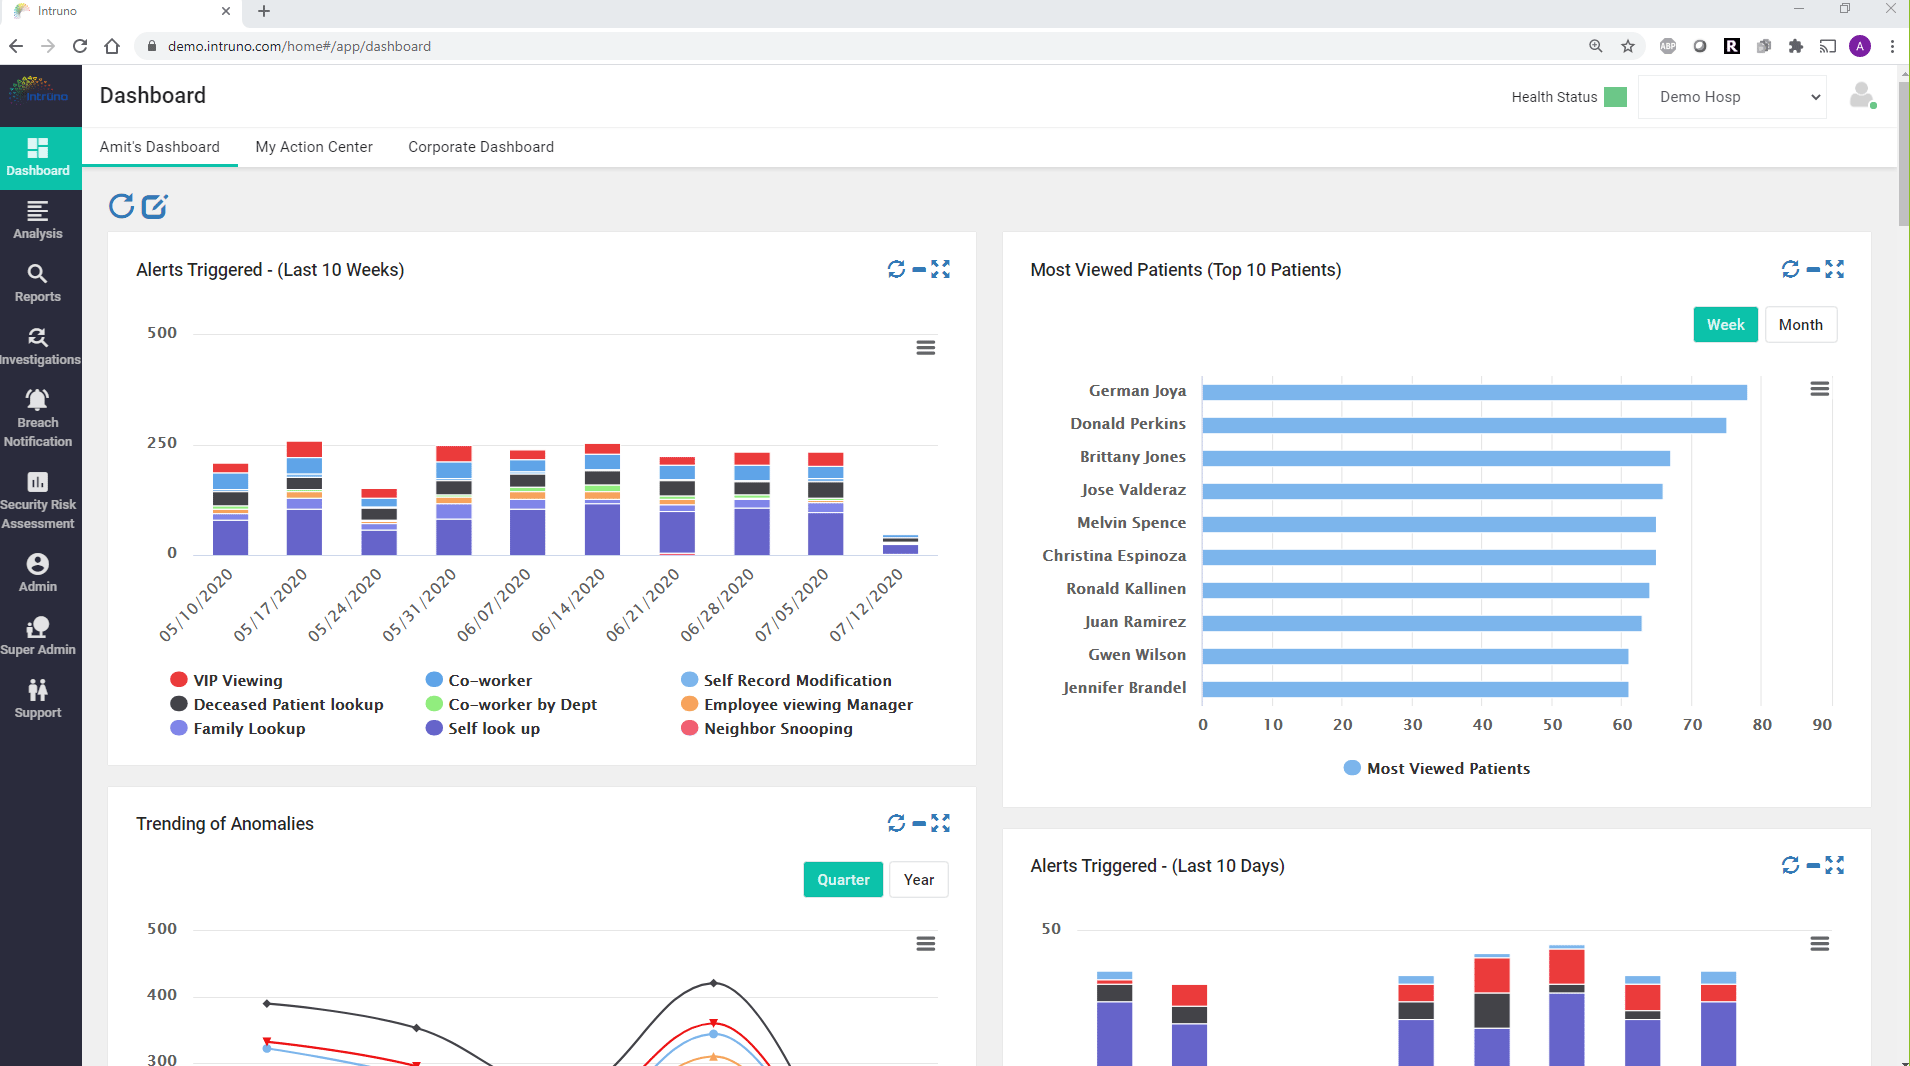This screenshot has height=1066, width=1910.
Task: Show anomalies trending by Quarter
Action: coord(843,879)
